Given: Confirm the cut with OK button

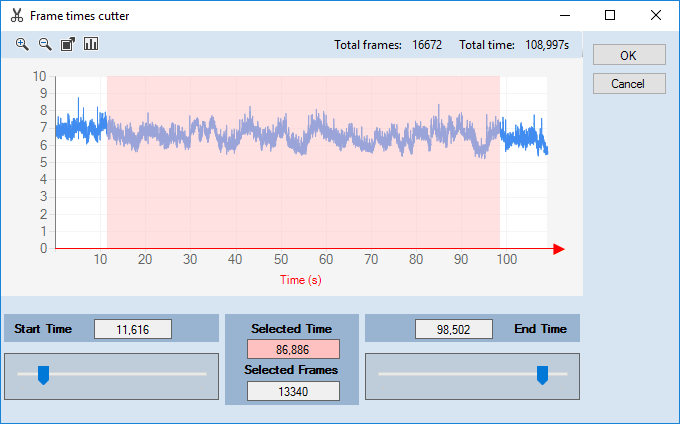Looking at the screenshot, I should pyautogui.click(x=629, y=55).
